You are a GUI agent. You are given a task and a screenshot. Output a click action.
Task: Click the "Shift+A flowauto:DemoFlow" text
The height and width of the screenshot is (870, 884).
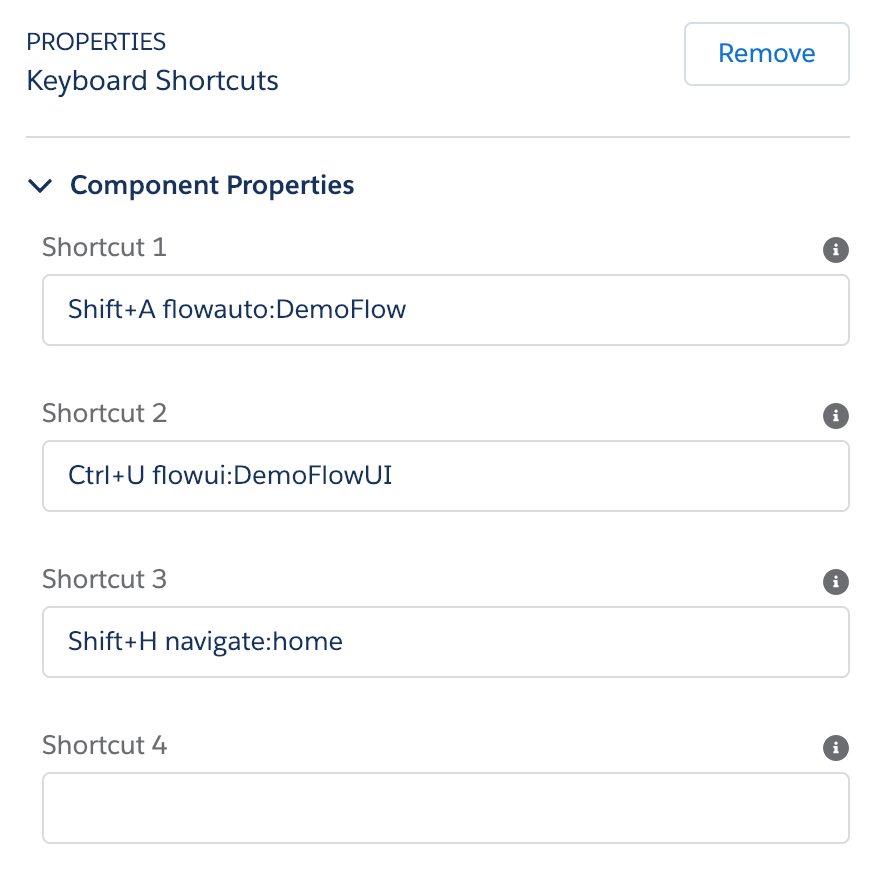237,310
